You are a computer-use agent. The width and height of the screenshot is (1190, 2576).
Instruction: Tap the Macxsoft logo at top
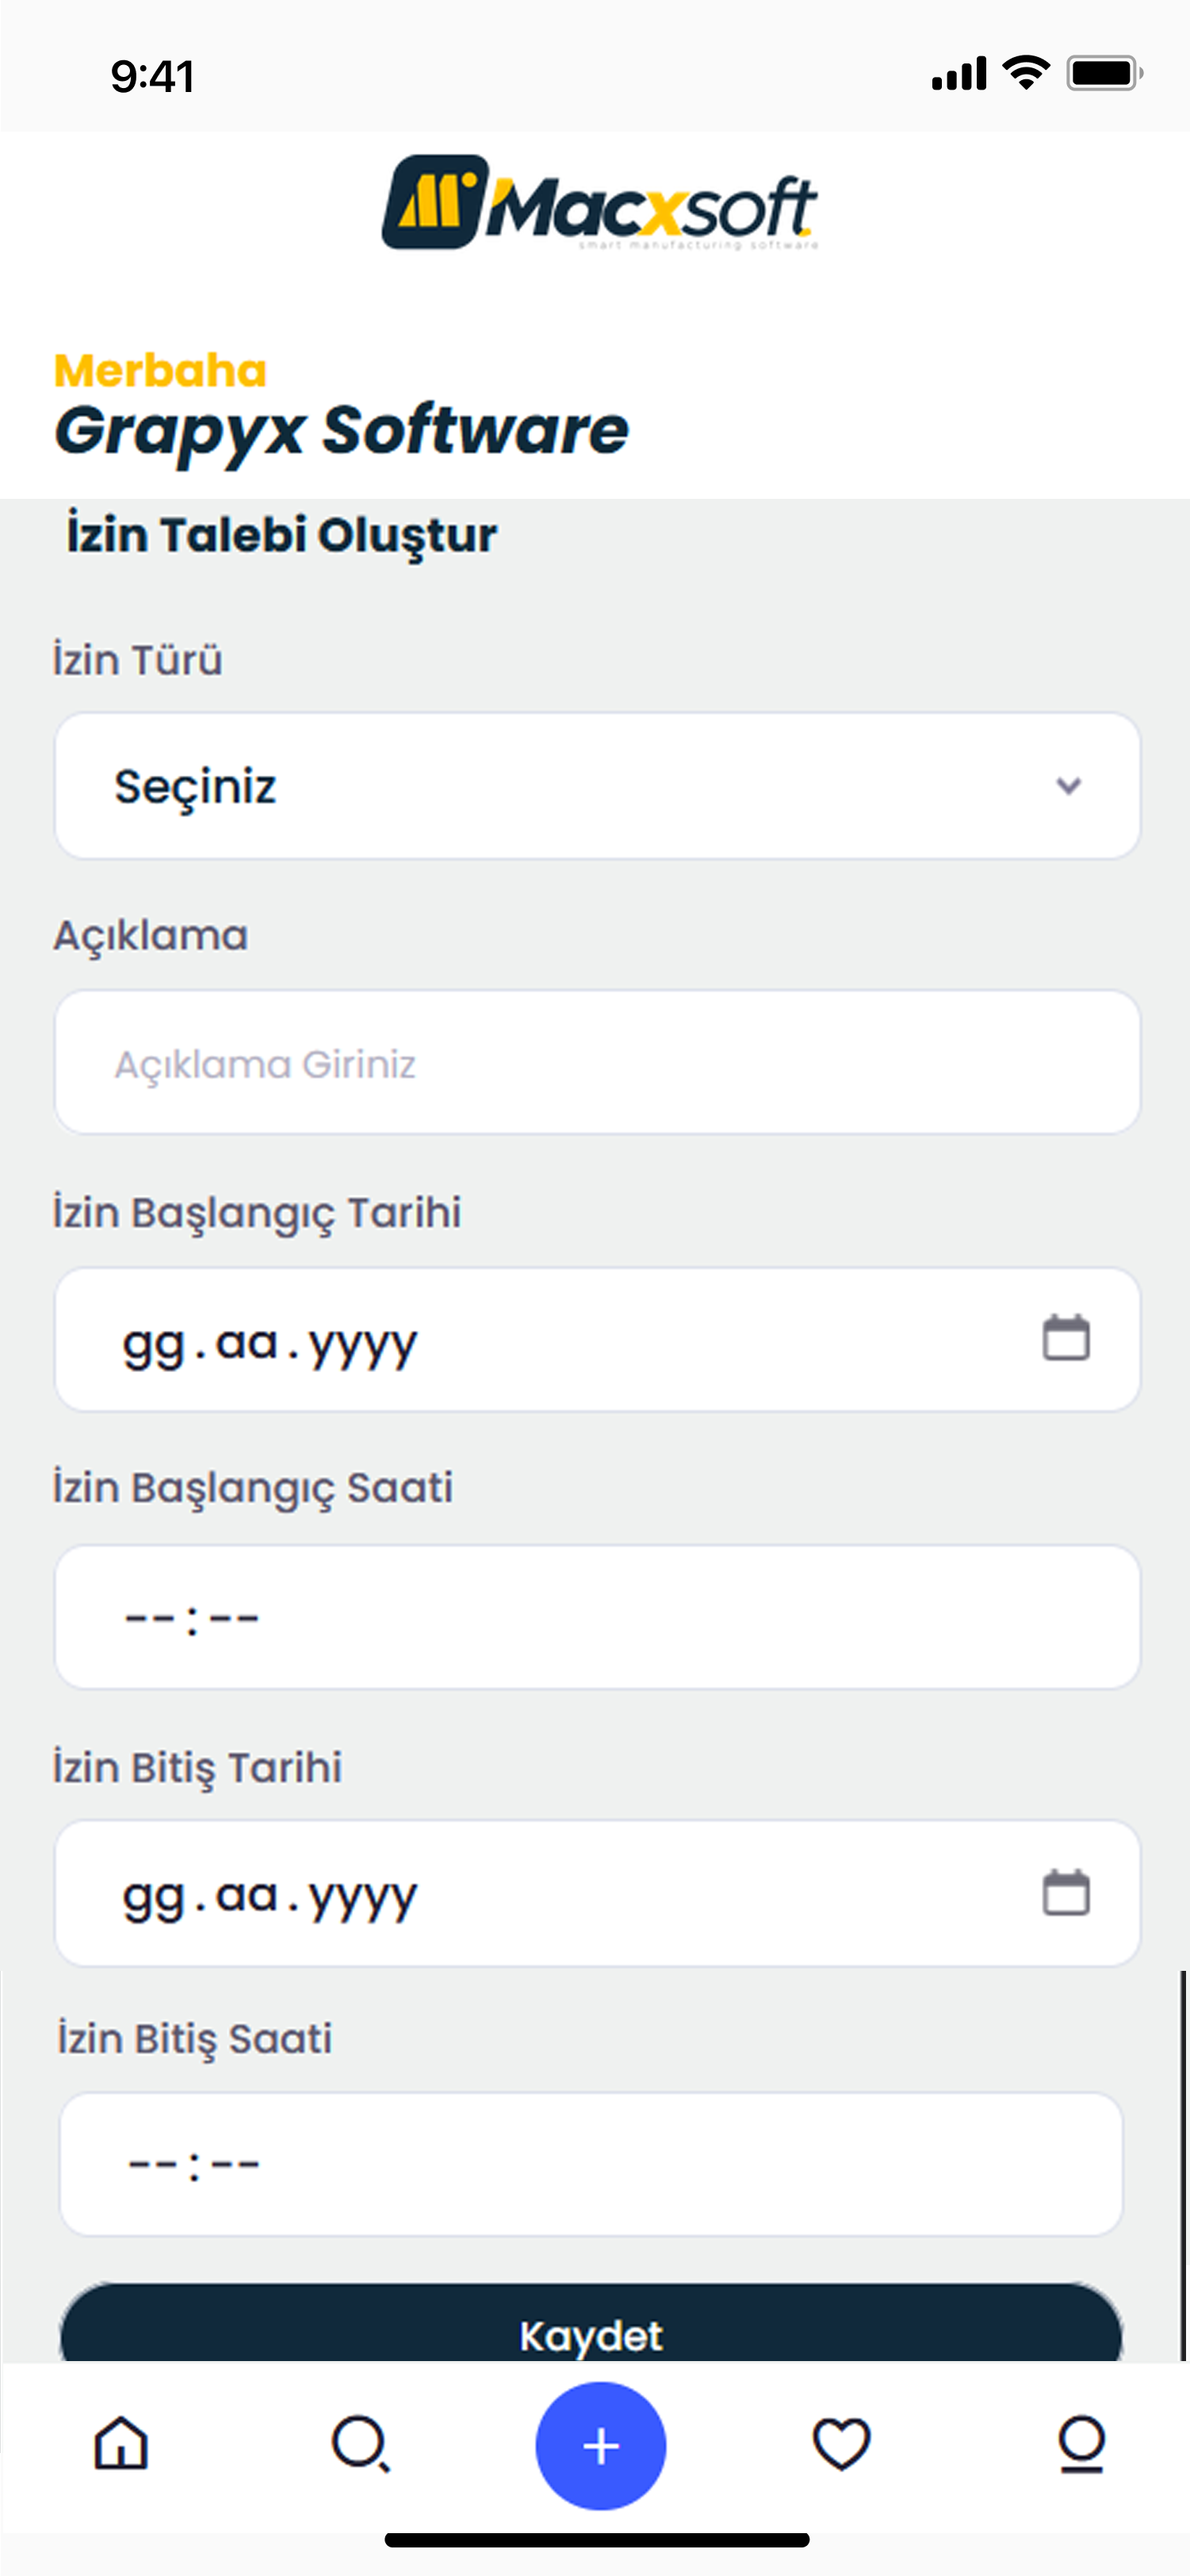pos(600,203)
